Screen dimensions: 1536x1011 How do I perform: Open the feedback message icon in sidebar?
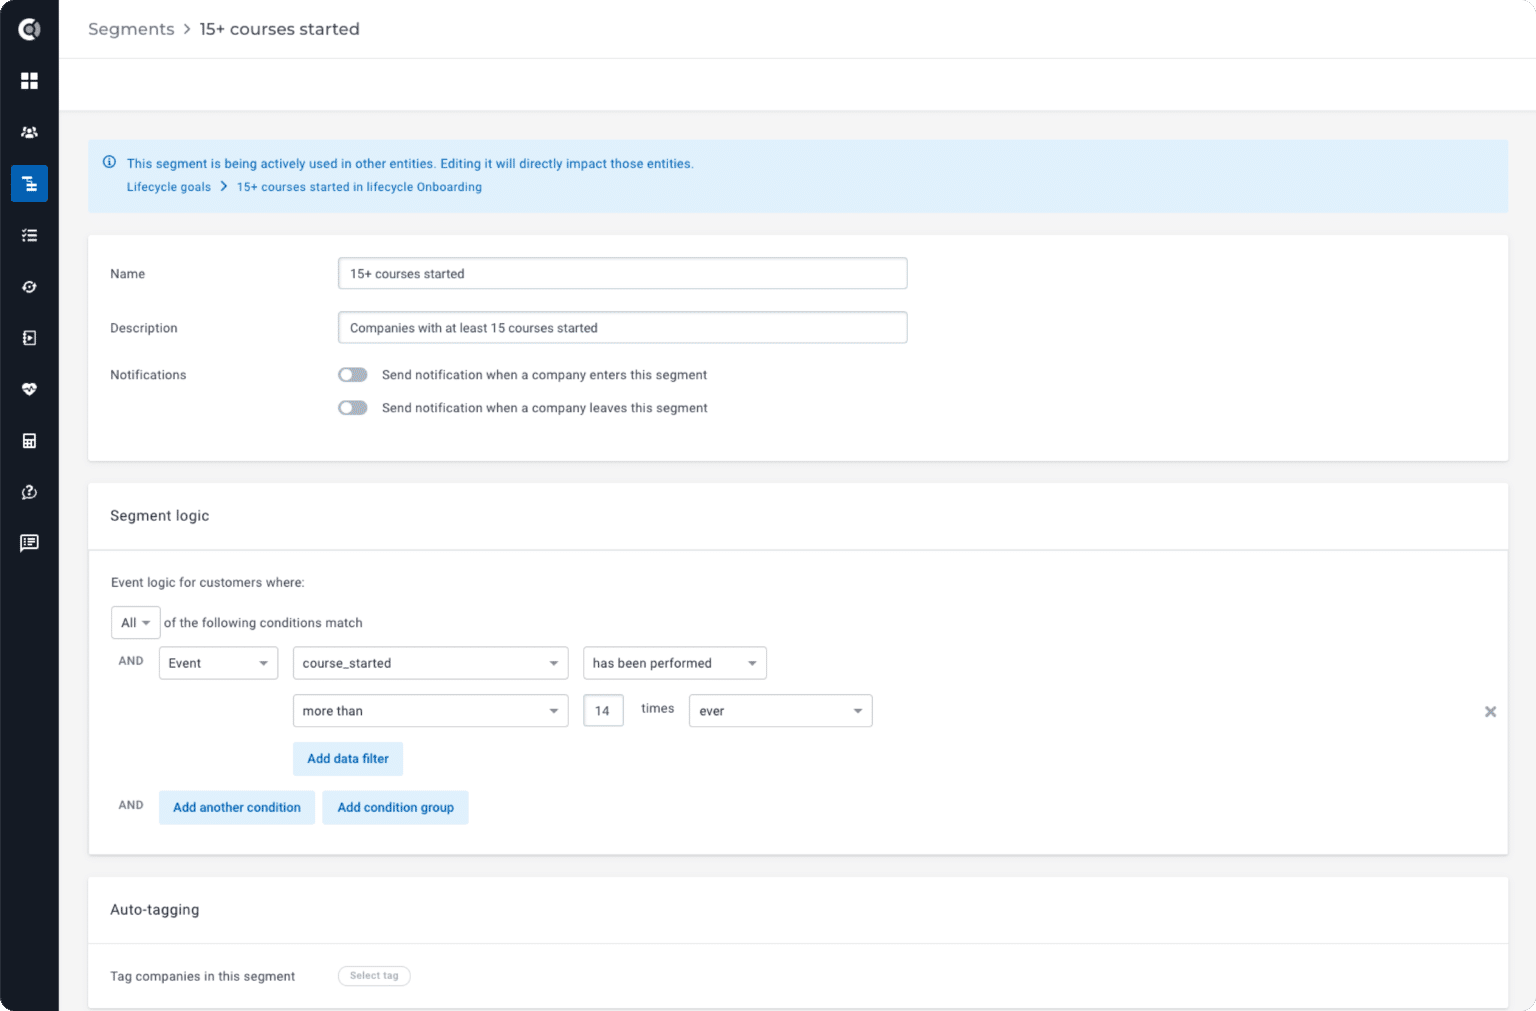(x=29, y=543)
